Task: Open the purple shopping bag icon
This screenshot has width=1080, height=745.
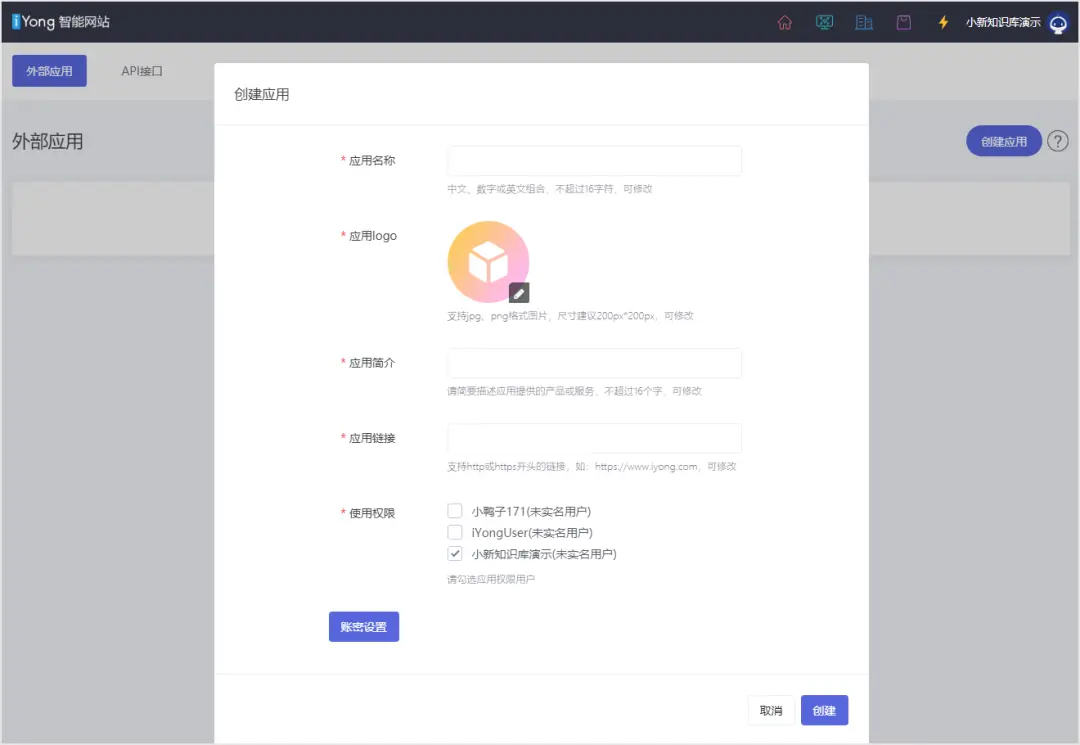Action: [904, 22]
